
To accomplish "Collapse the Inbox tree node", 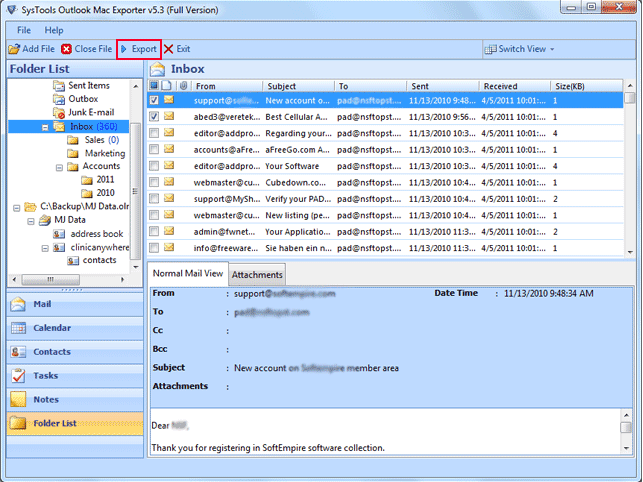I will 46,128.
